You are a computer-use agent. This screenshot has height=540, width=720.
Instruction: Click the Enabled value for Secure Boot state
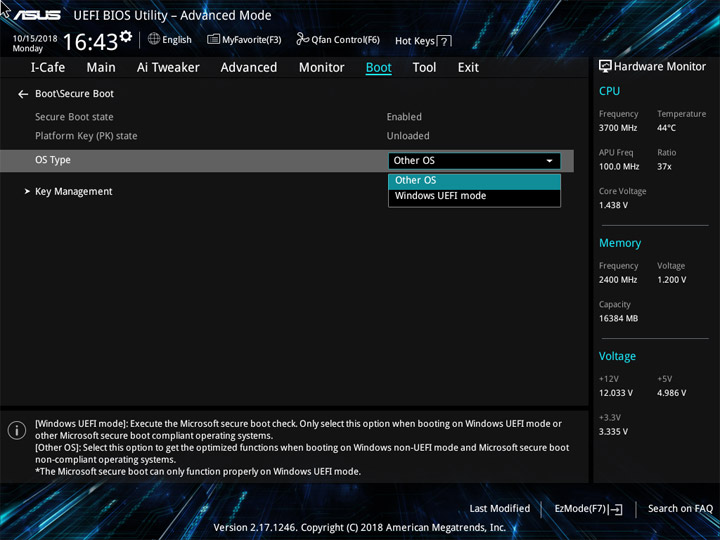coord(404,117)
